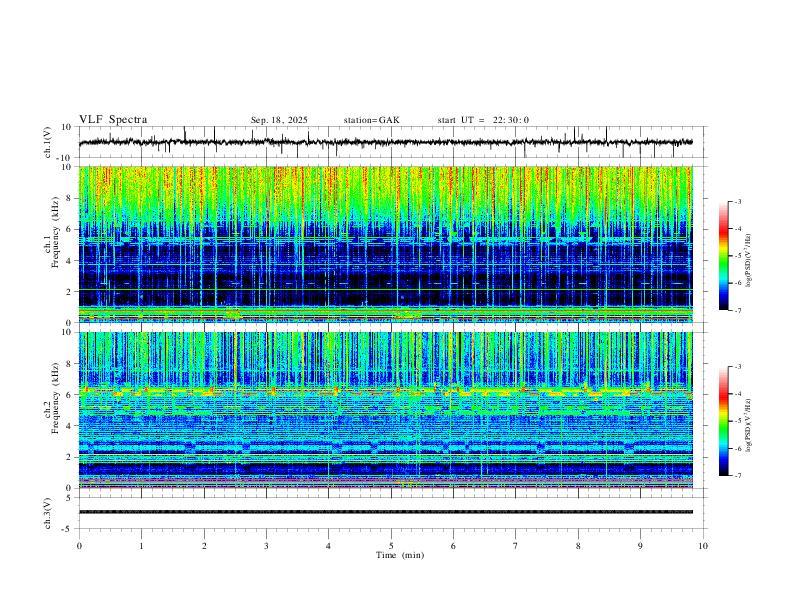Click the "3" tick on the Time axis
792x612 pixels.
tap(266, 546)
